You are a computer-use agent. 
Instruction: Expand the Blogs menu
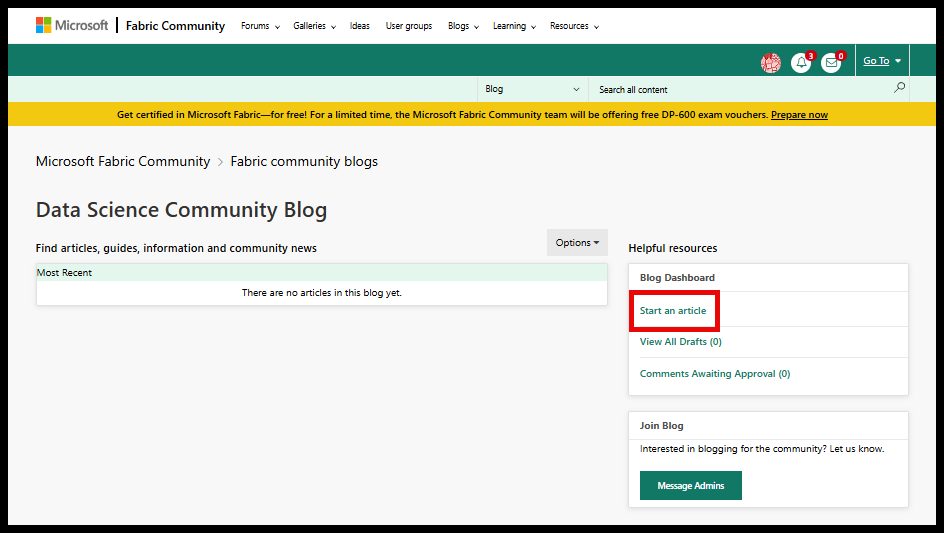coord(463,26)
